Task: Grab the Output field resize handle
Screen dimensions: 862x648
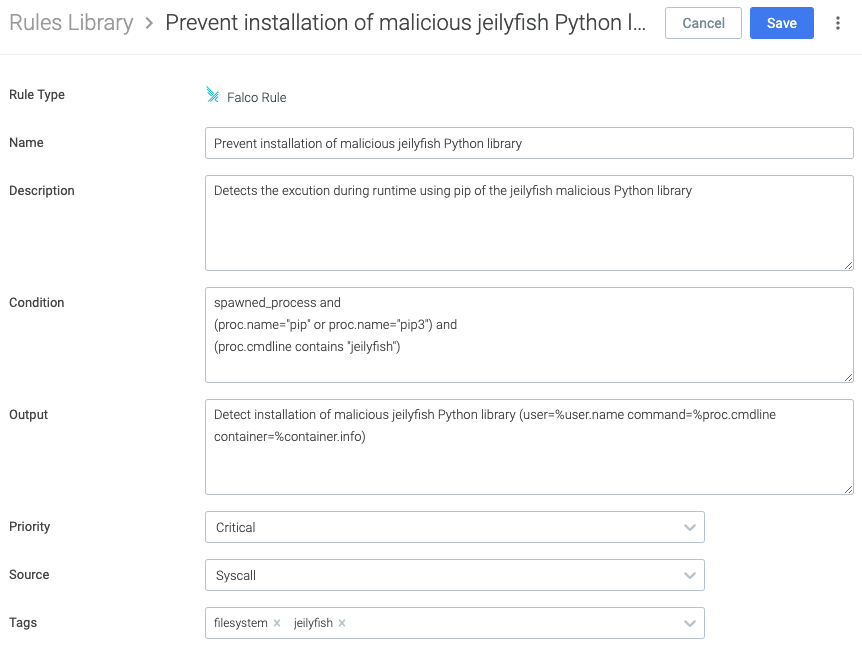Action: [848, 489]
